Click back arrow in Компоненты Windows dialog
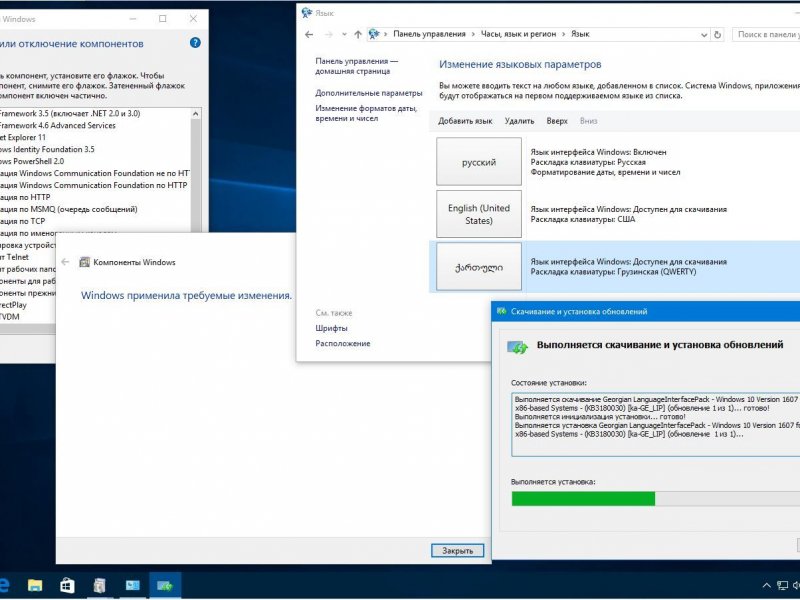This screenshot has height=600, width=800. (65, 262)
